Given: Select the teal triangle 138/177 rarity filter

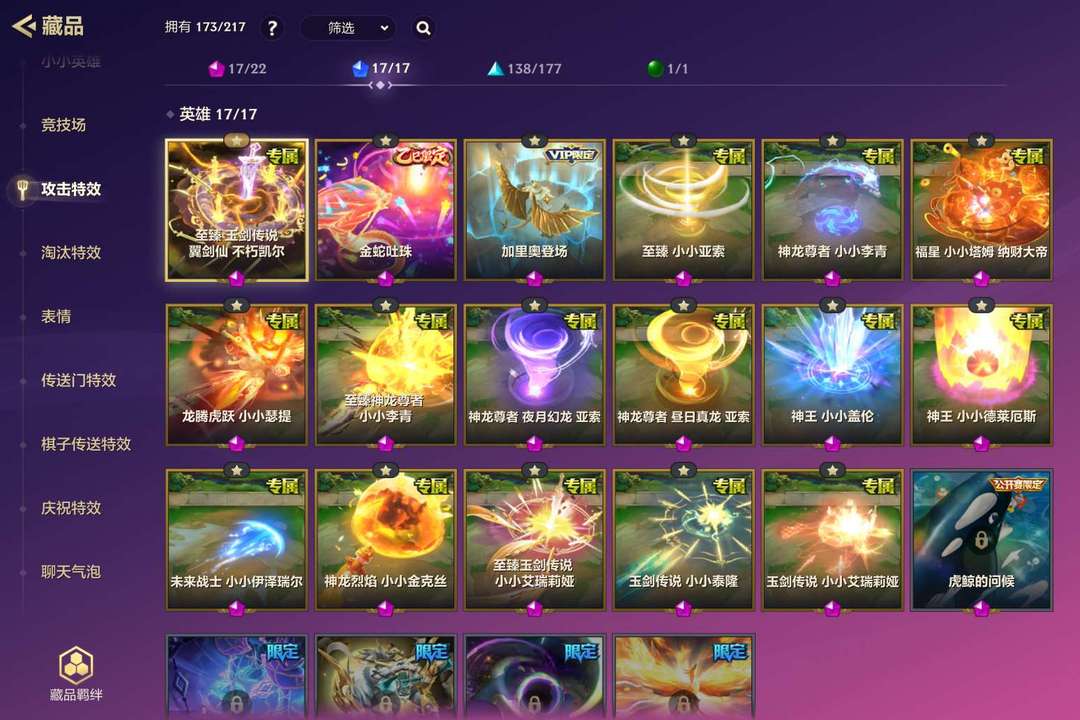Looking at the screenshot, I should point(524,69).
